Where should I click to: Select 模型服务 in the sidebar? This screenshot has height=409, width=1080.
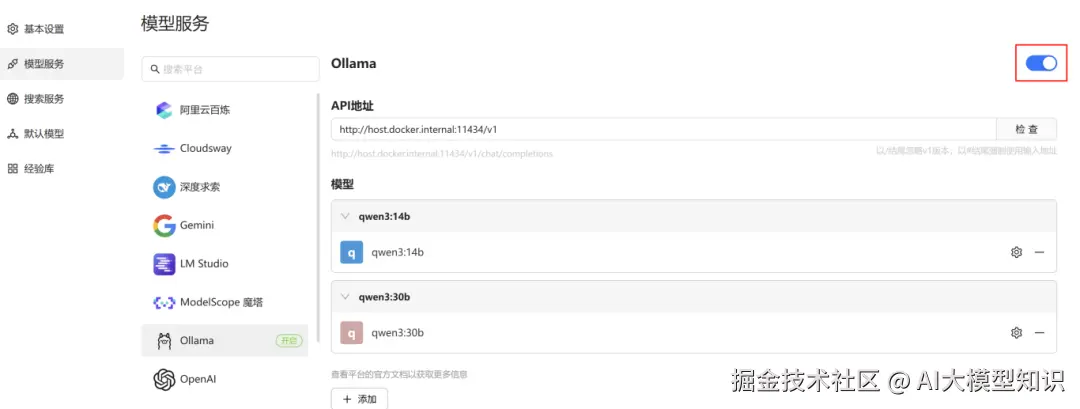pos(61,64)
